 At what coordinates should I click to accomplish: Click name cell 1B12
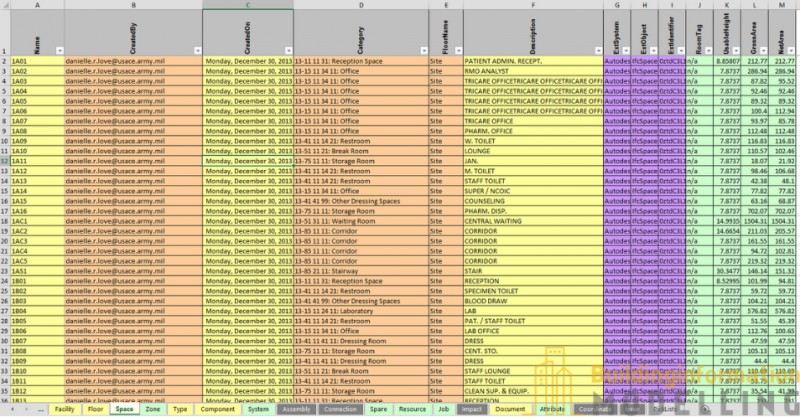coord(37,391)
